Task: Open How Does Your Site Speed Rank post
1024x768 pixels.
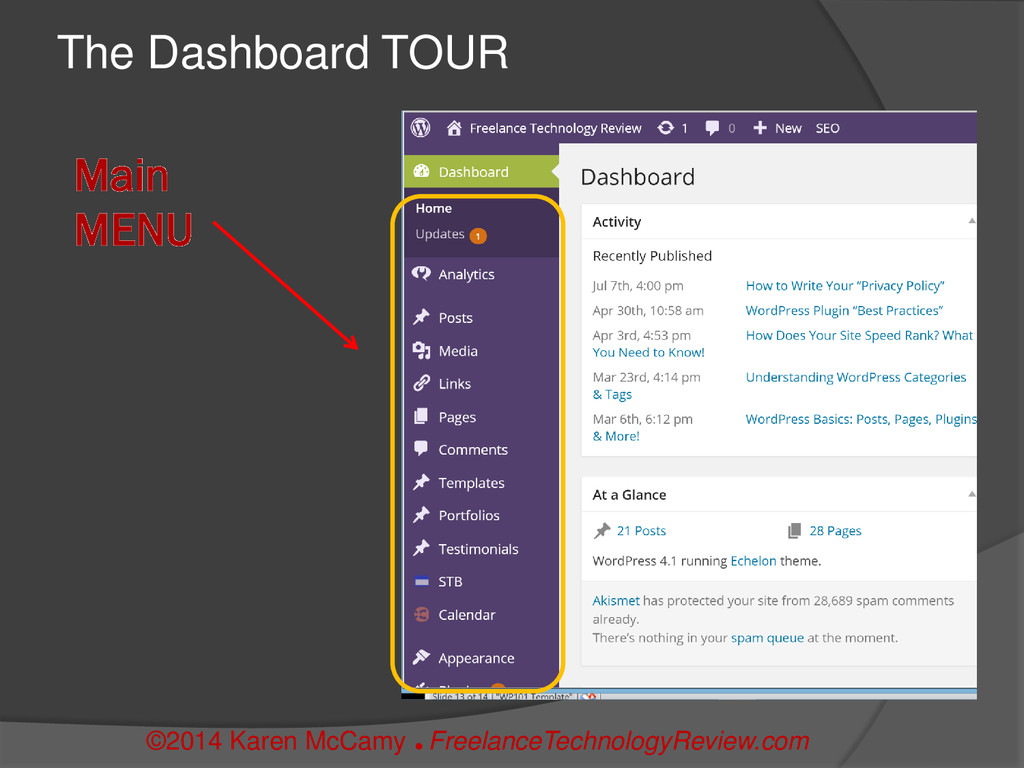Action: [859, 336]
